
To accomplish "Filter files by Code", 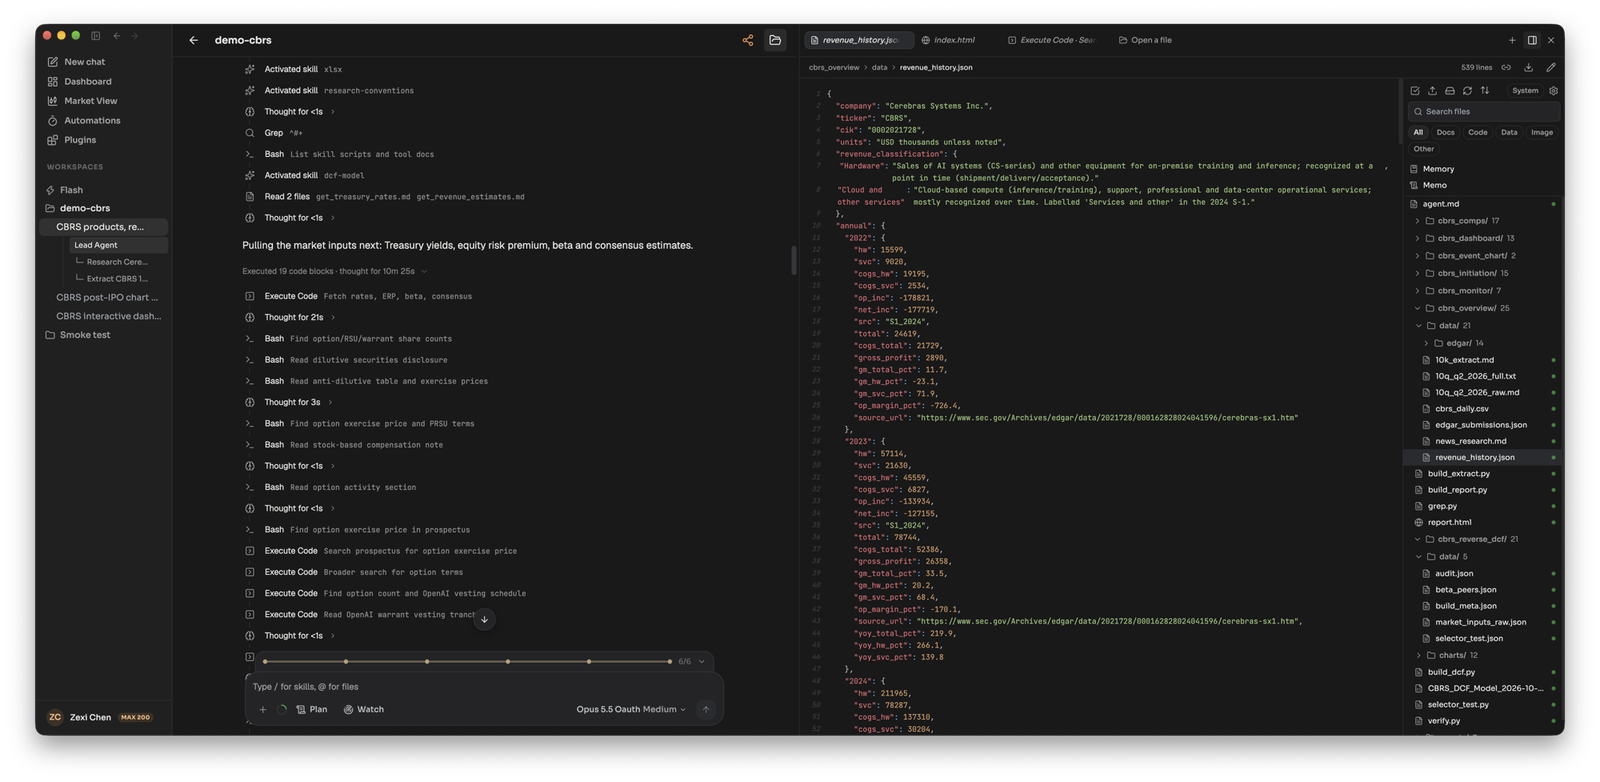I will point(1478,132).
